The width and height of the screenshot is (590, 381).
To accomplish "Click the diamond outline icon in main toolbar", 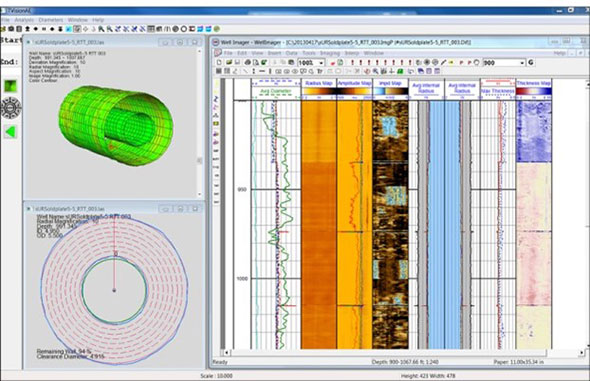I will [85, 29].
